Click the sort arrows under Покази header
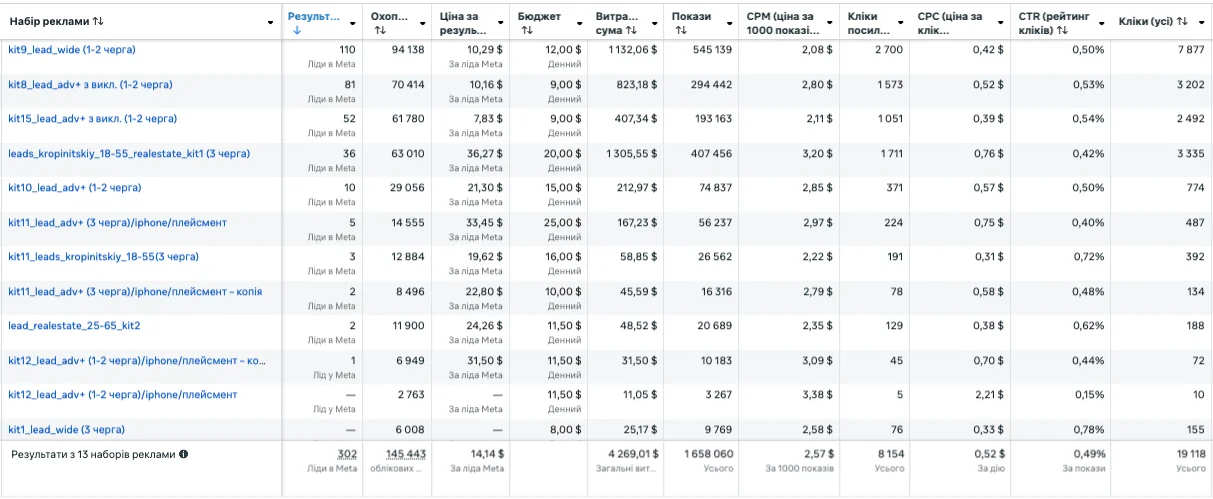Image resolution: width=1213 pixels, height=499 pixels. pyautogui.click(x=680, y=30)
